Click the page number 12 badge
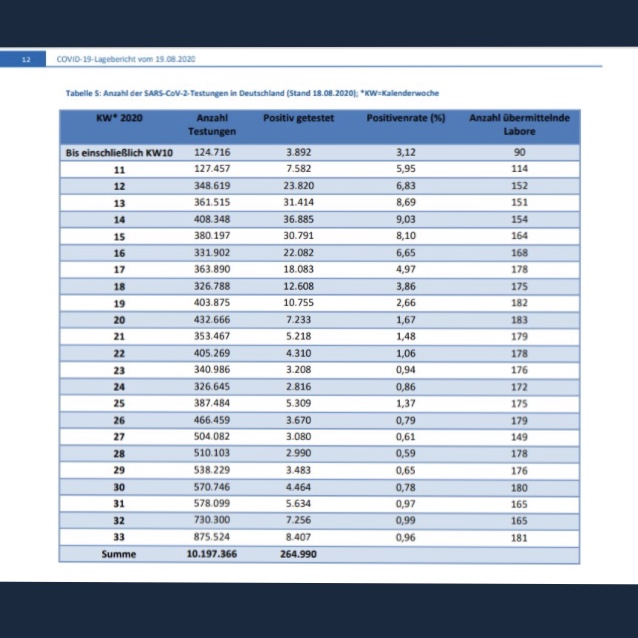638x638 pixels. point(27,59)
